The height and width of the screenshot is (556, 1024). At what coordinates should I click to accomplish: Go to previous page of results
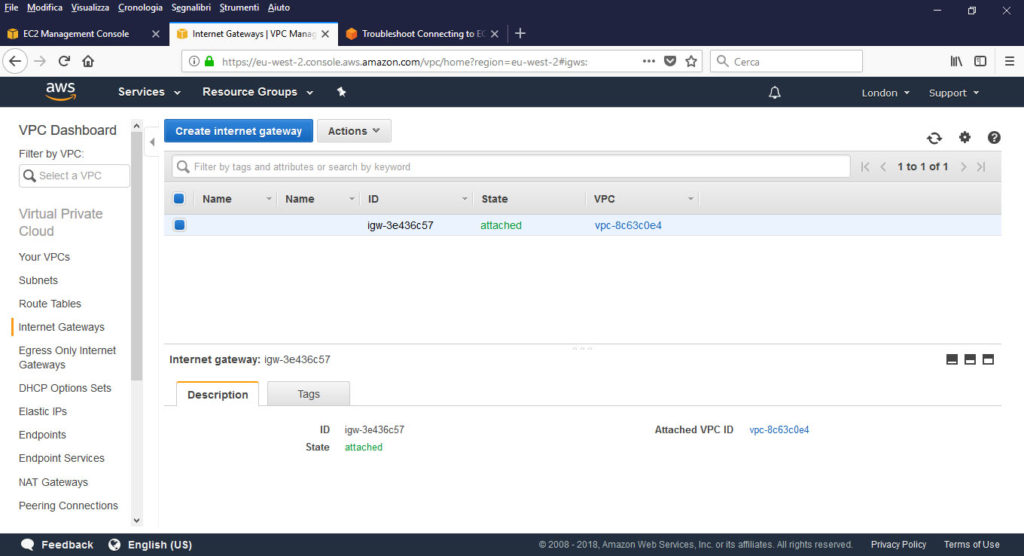pyautogui.click(x=884, y=167)
